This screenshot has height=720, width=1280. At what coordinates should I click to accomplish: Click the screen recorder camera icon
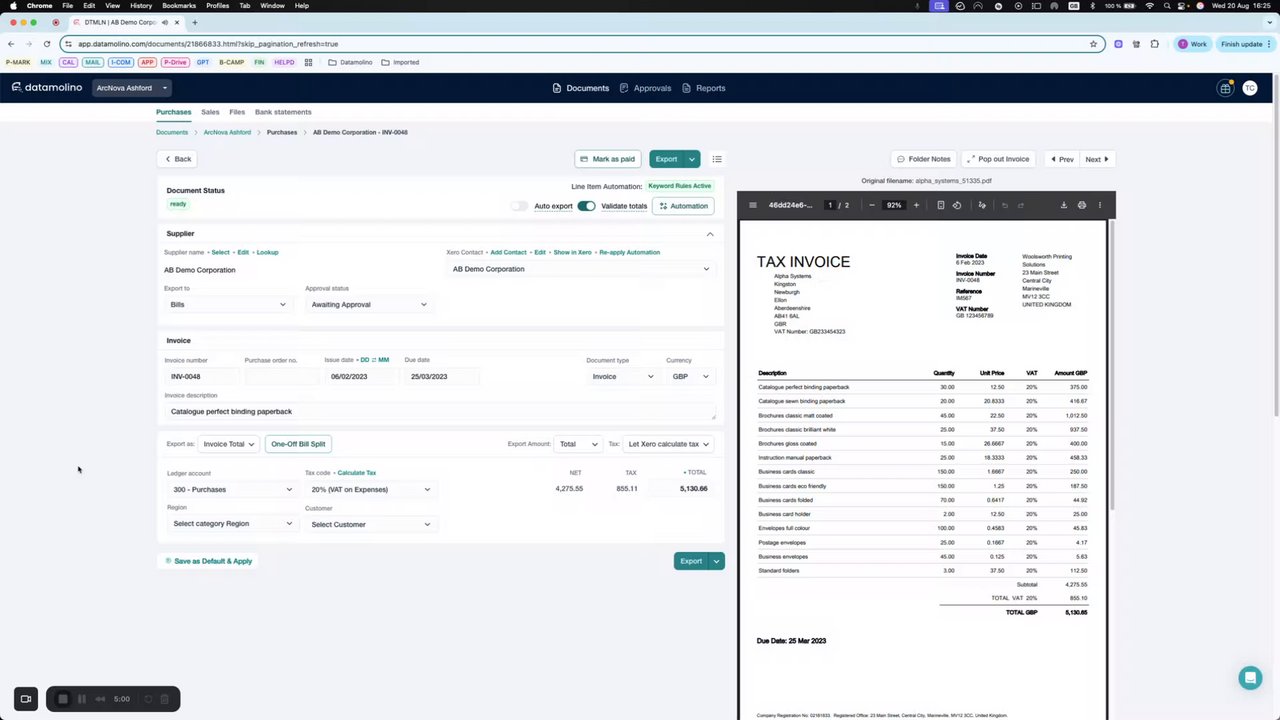[x=26, y=699]
